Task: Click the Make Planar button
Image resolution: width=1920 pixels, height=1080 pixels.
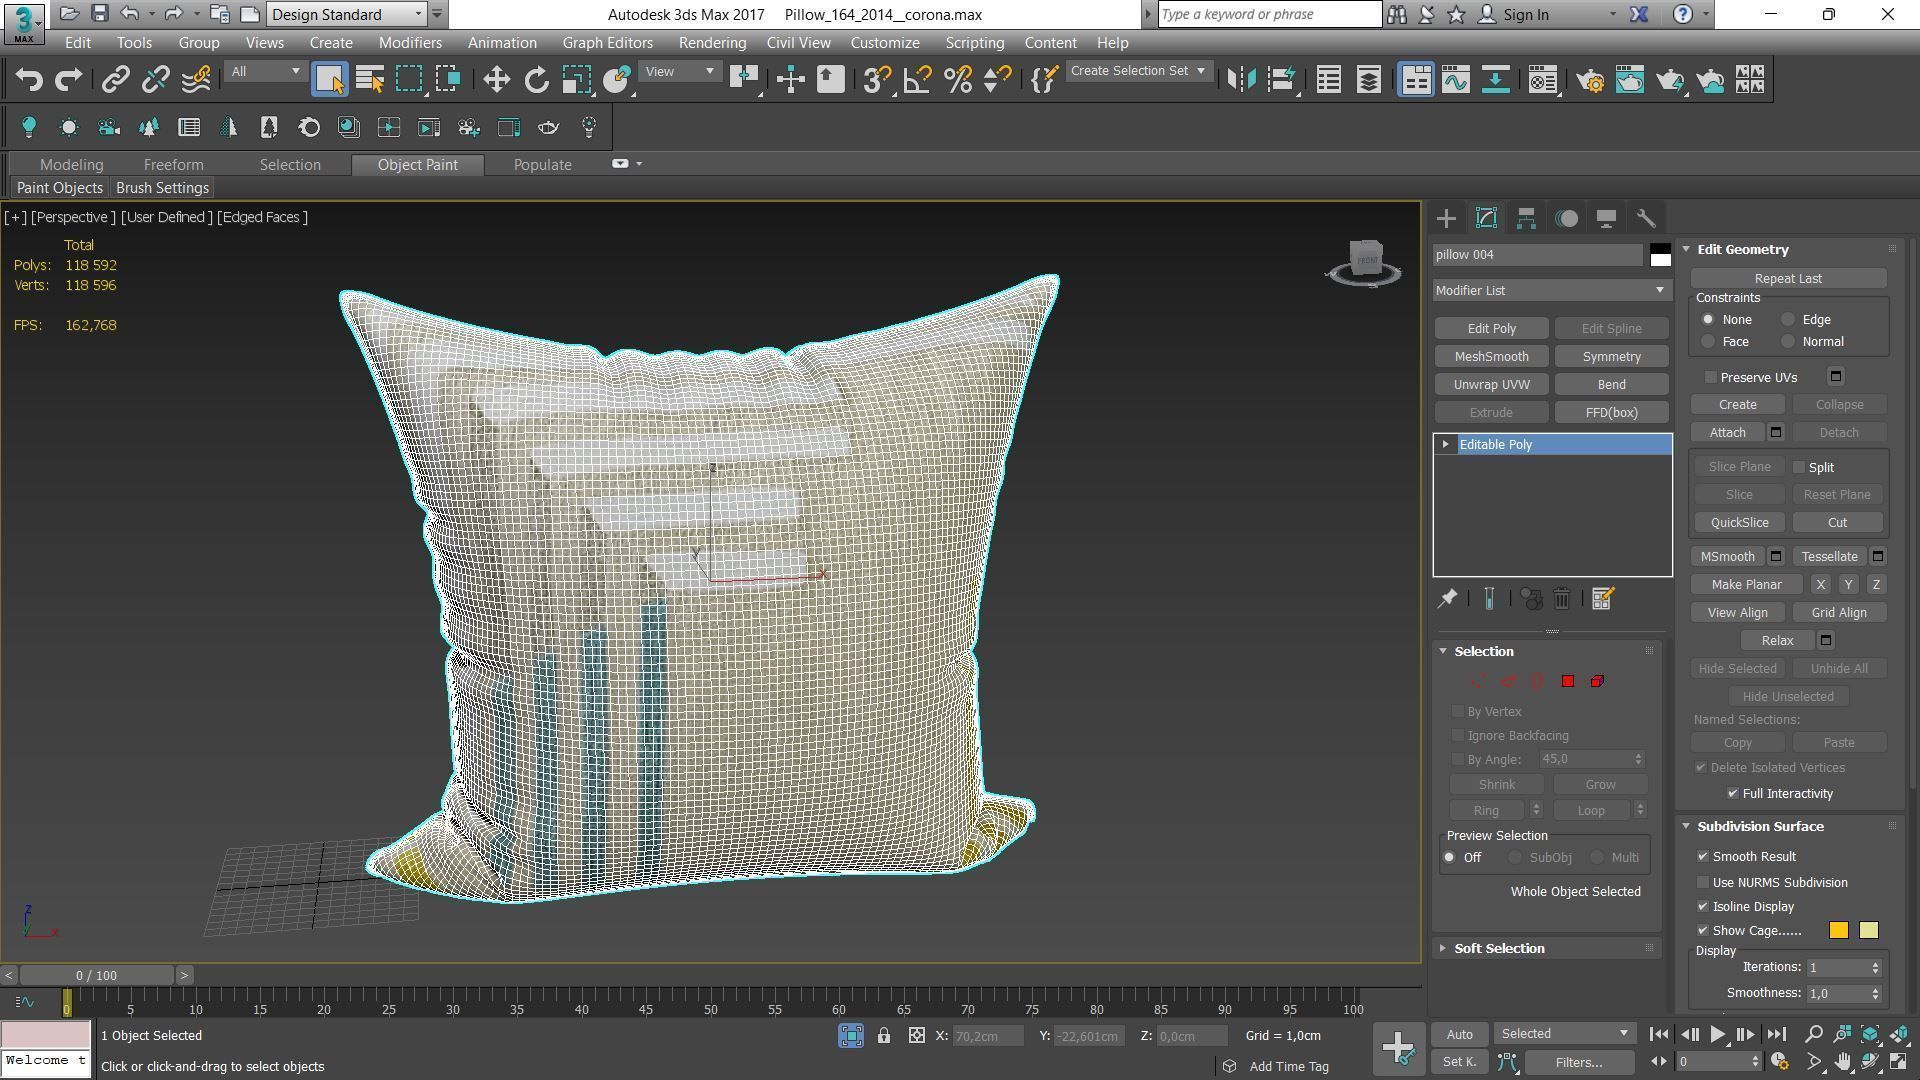Action: [x=1746, y=585]
